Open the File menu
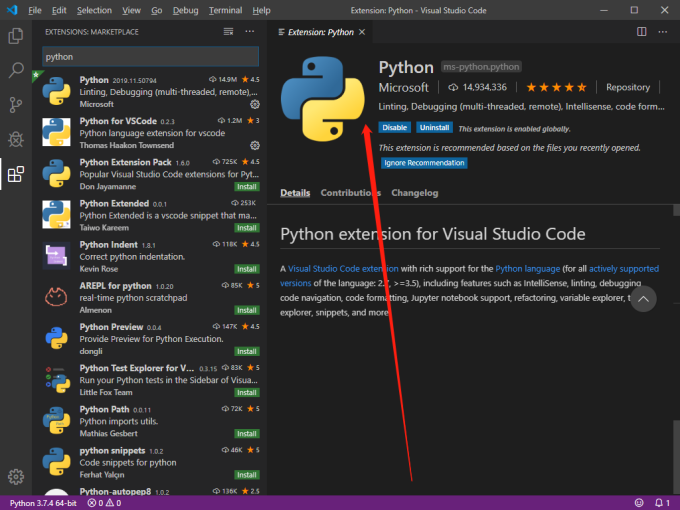Viewport: 680px width, 510px height. 35,10
